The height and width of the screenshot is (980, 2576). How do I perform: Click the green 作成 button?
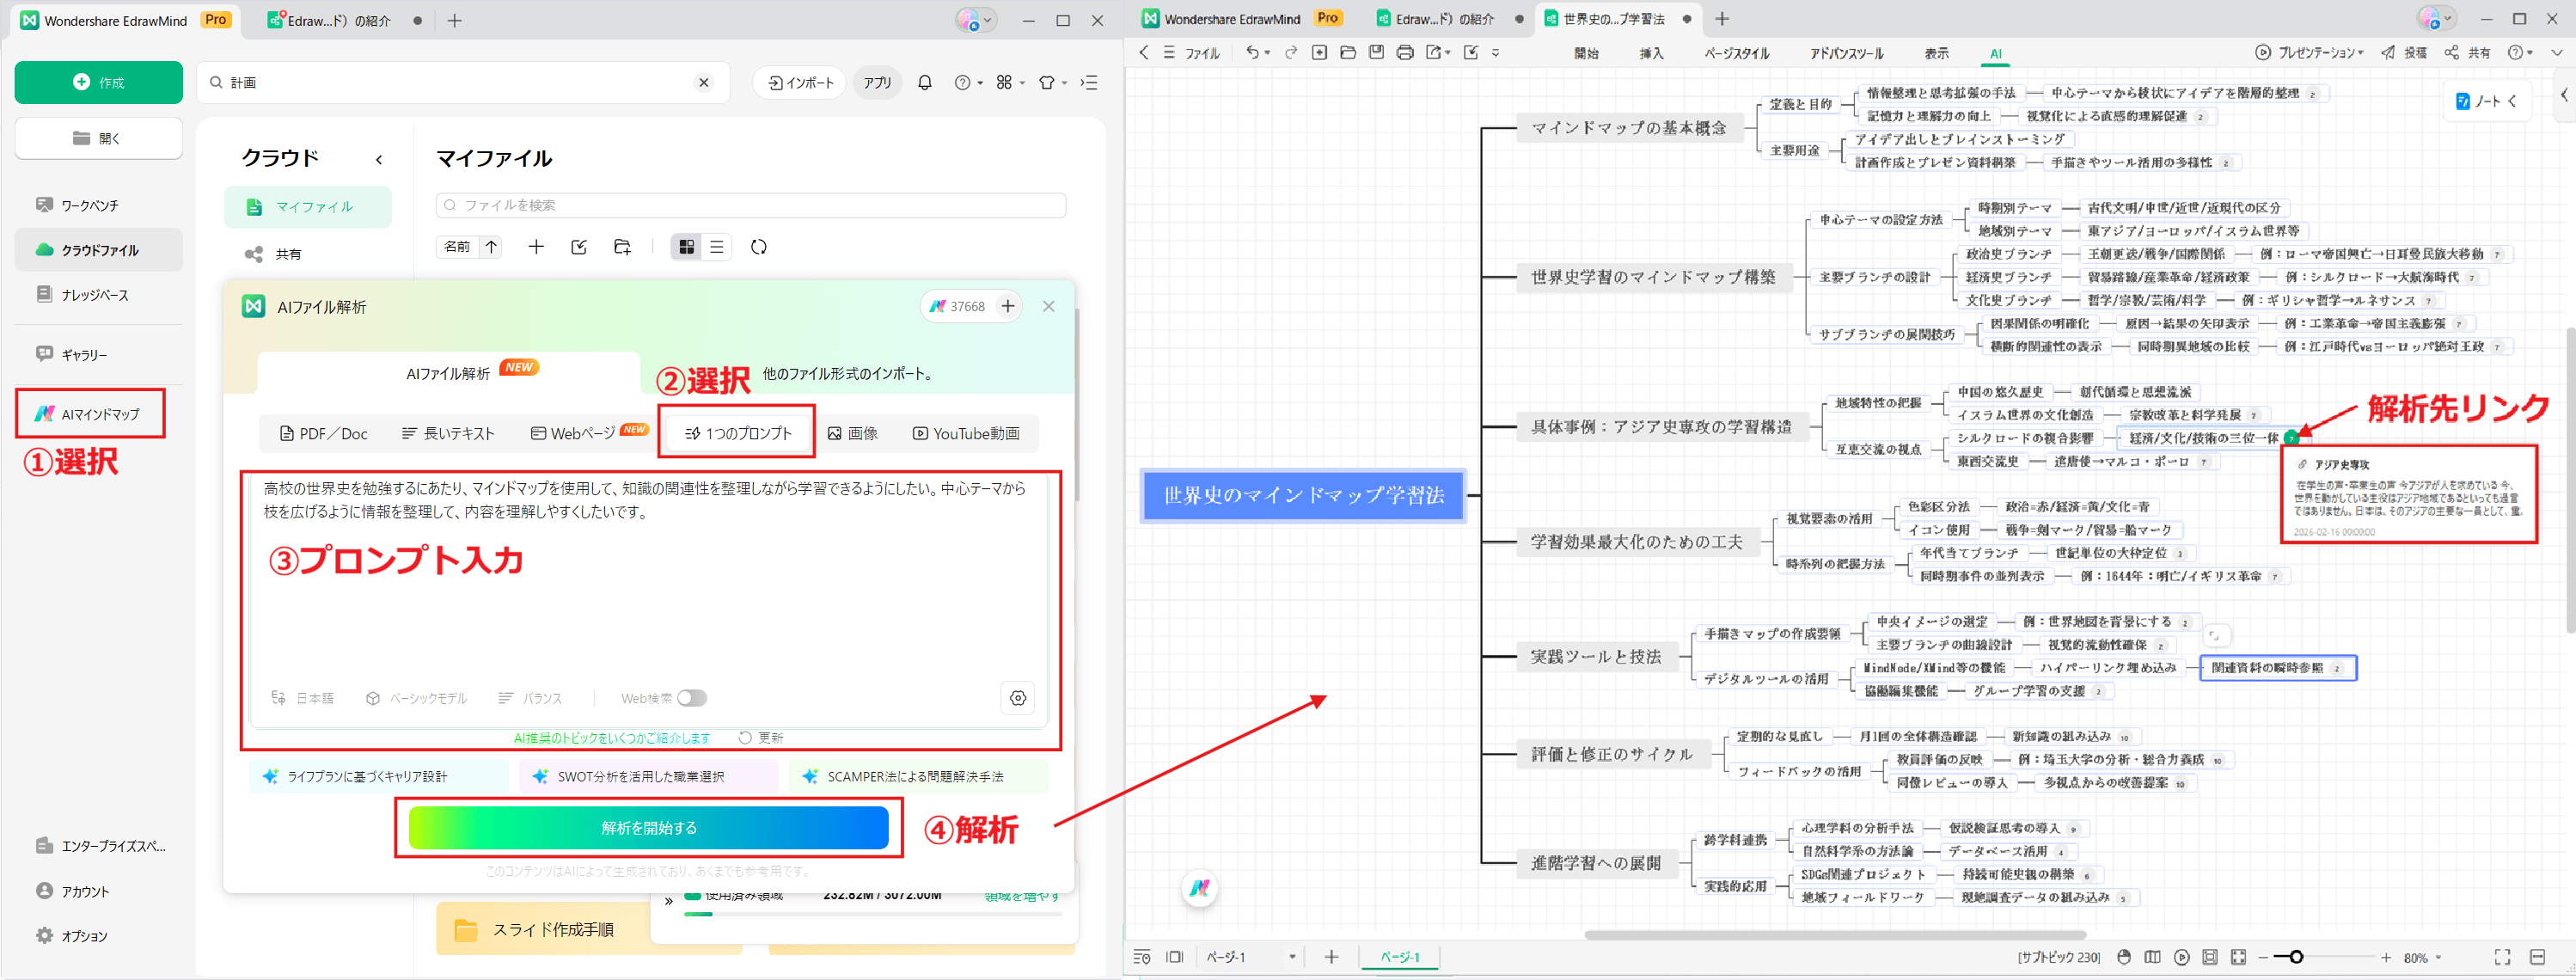(98, 82)
